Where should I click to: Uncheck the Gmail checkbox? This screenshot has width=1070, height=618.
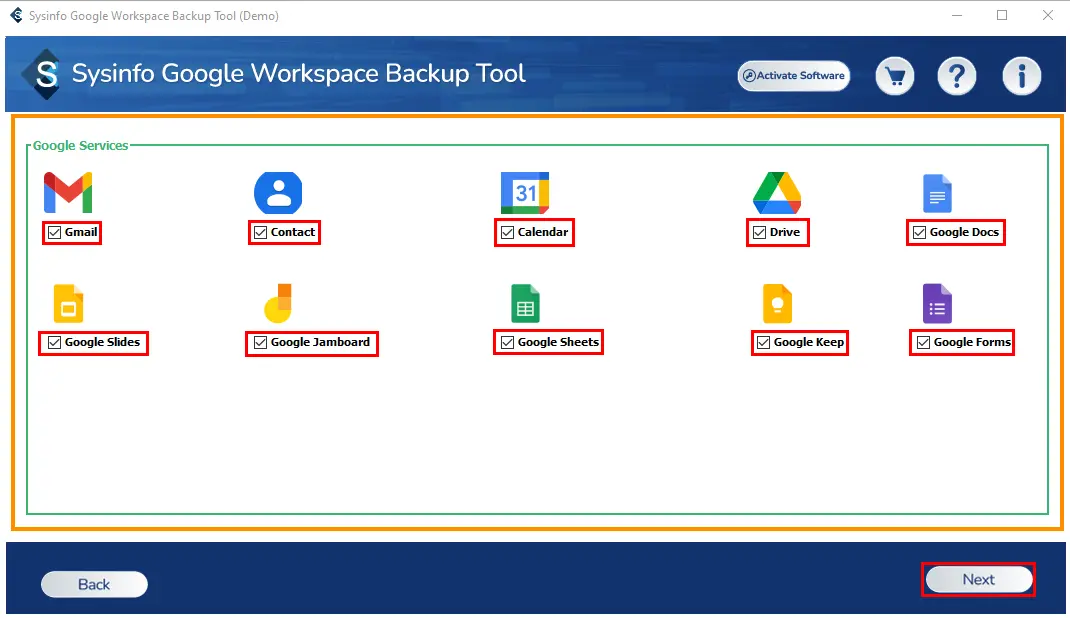click(55, 233)
